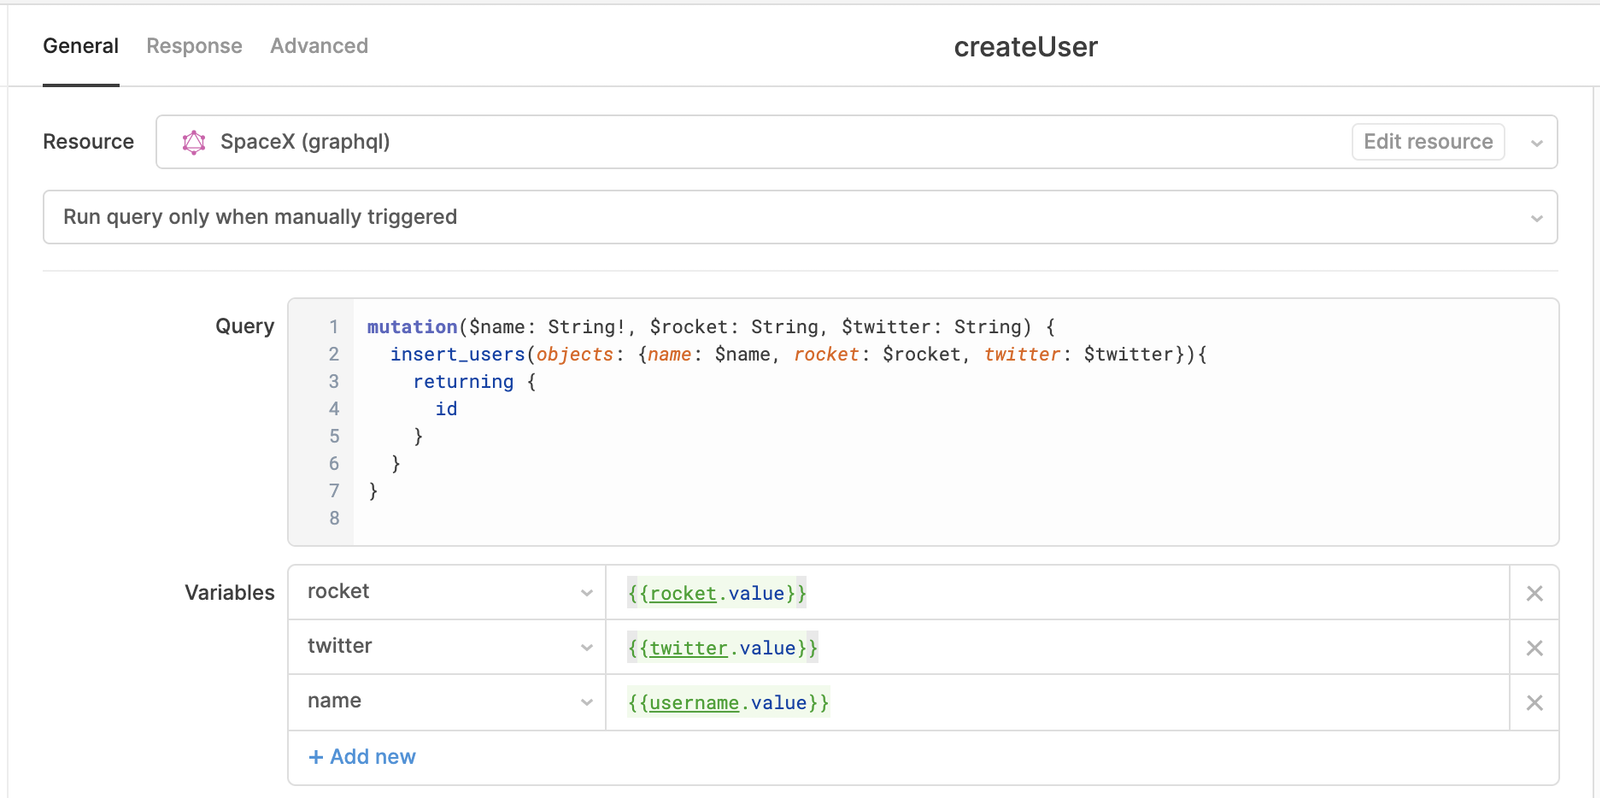Screen dimensions: 1600x798
Task: Expand the twitter variable name dropdown
Action: [586, 648]
